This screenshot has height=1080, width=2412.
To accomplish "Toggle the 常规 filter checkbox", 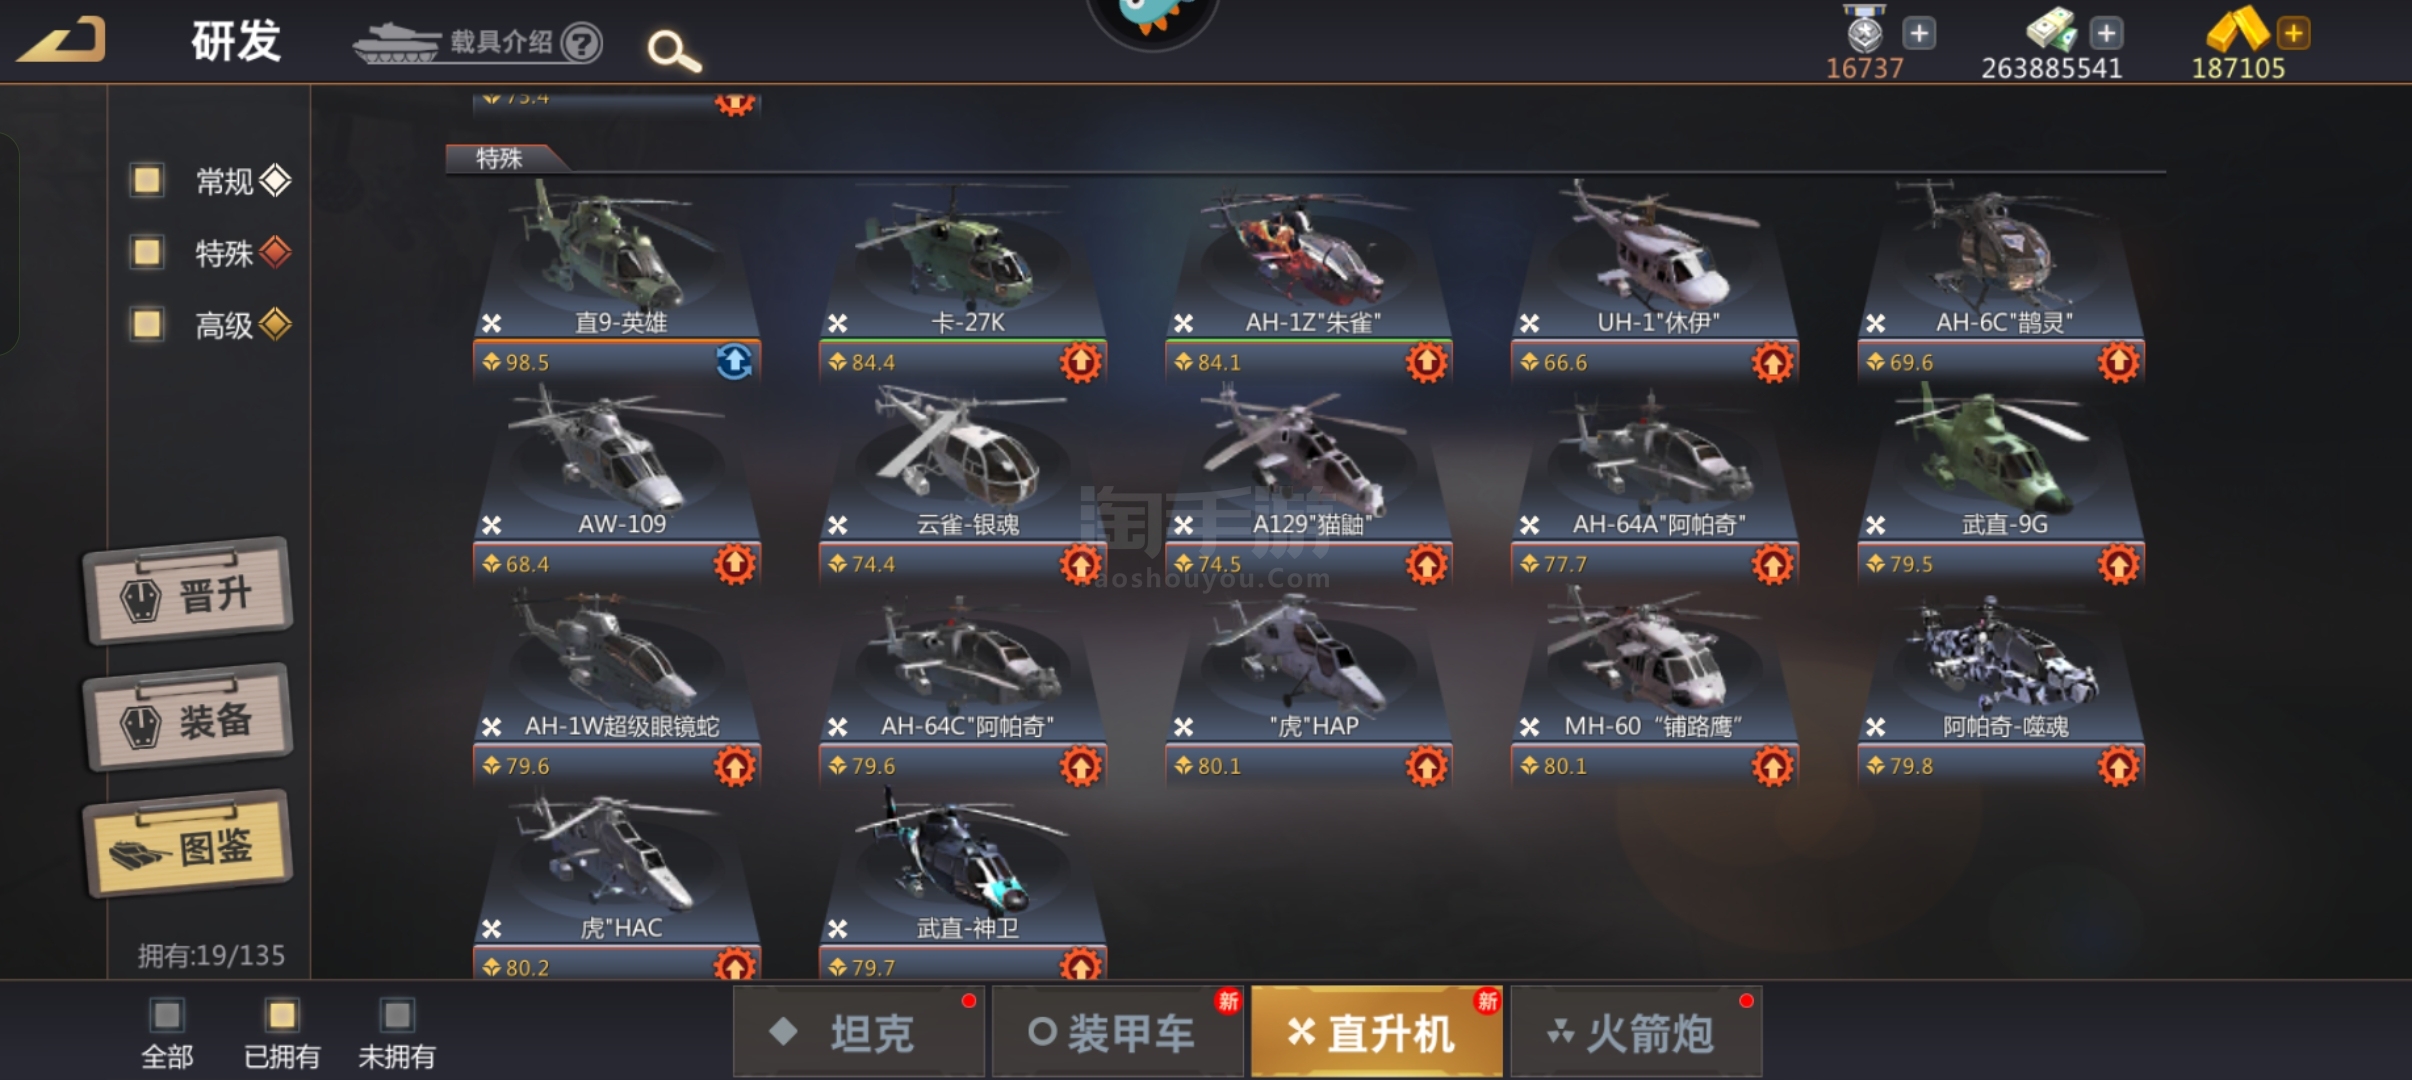I will 147,180.
